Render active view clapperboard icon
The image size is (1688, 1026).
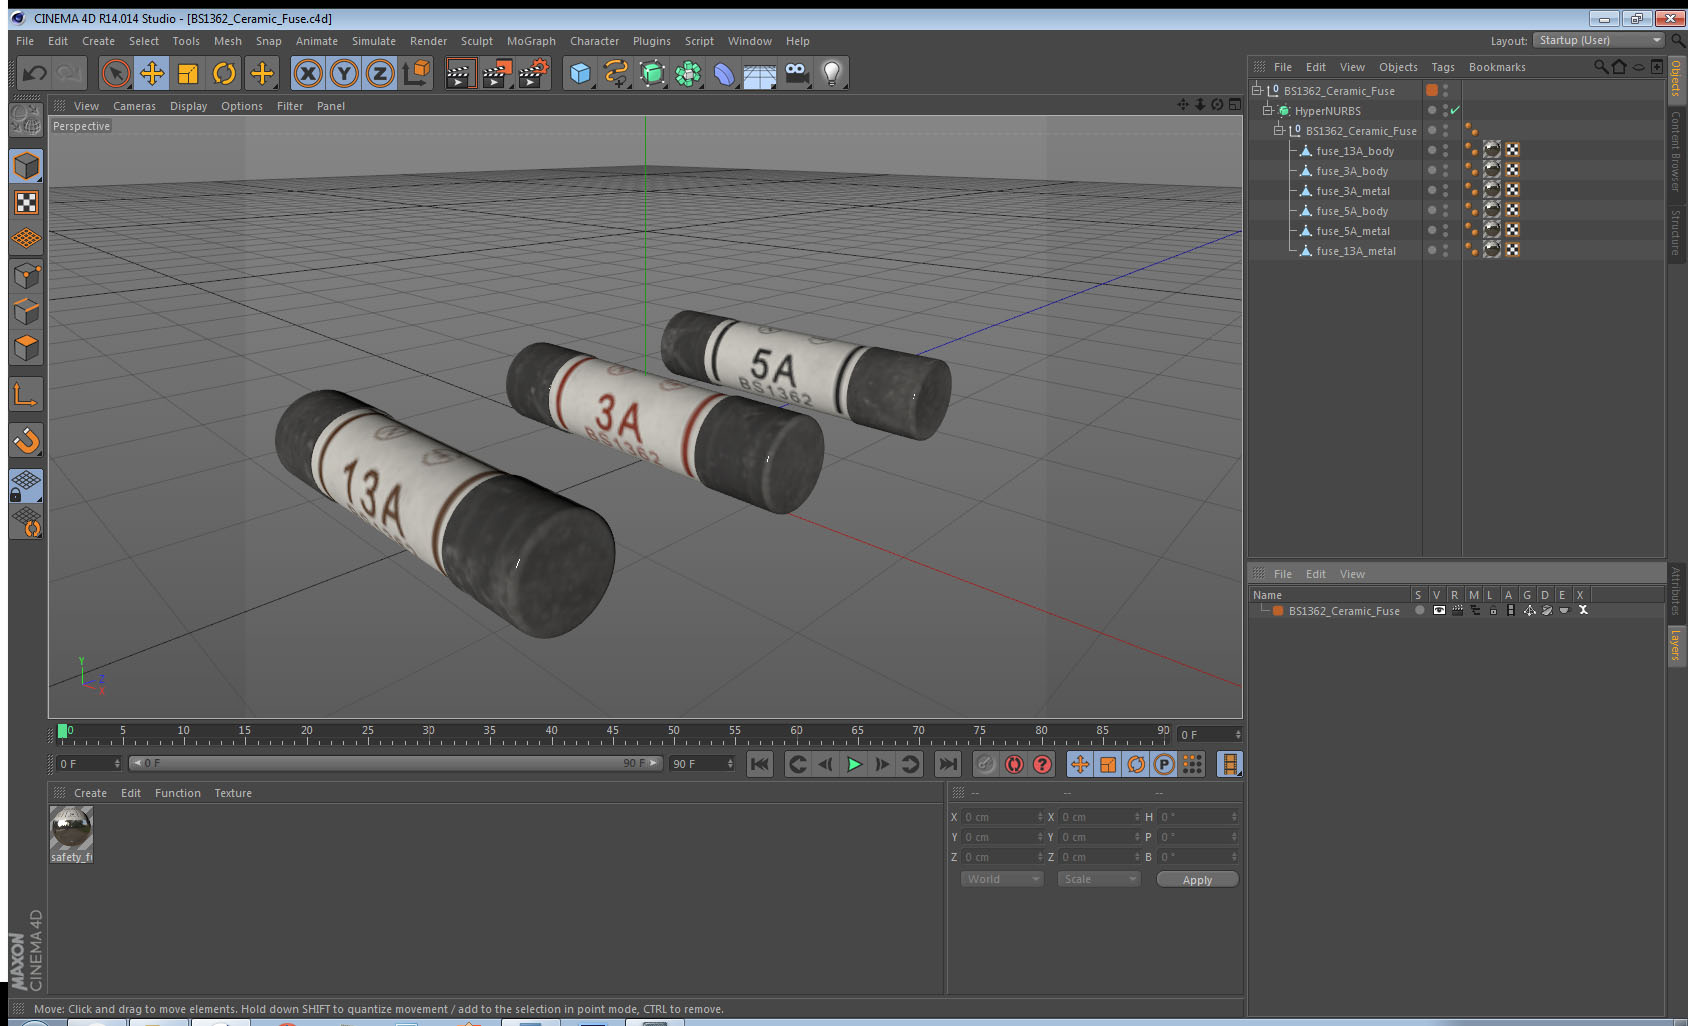[459, 73]
